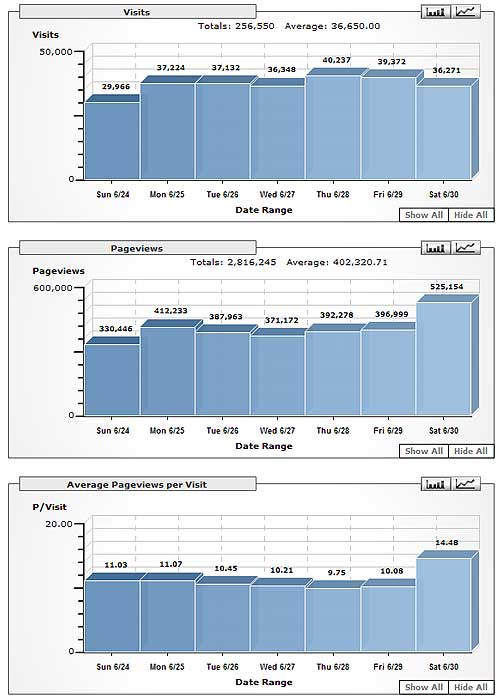500x698 pixels.
Task: Click the P/Visit axis title
Action: click(49, 507)
